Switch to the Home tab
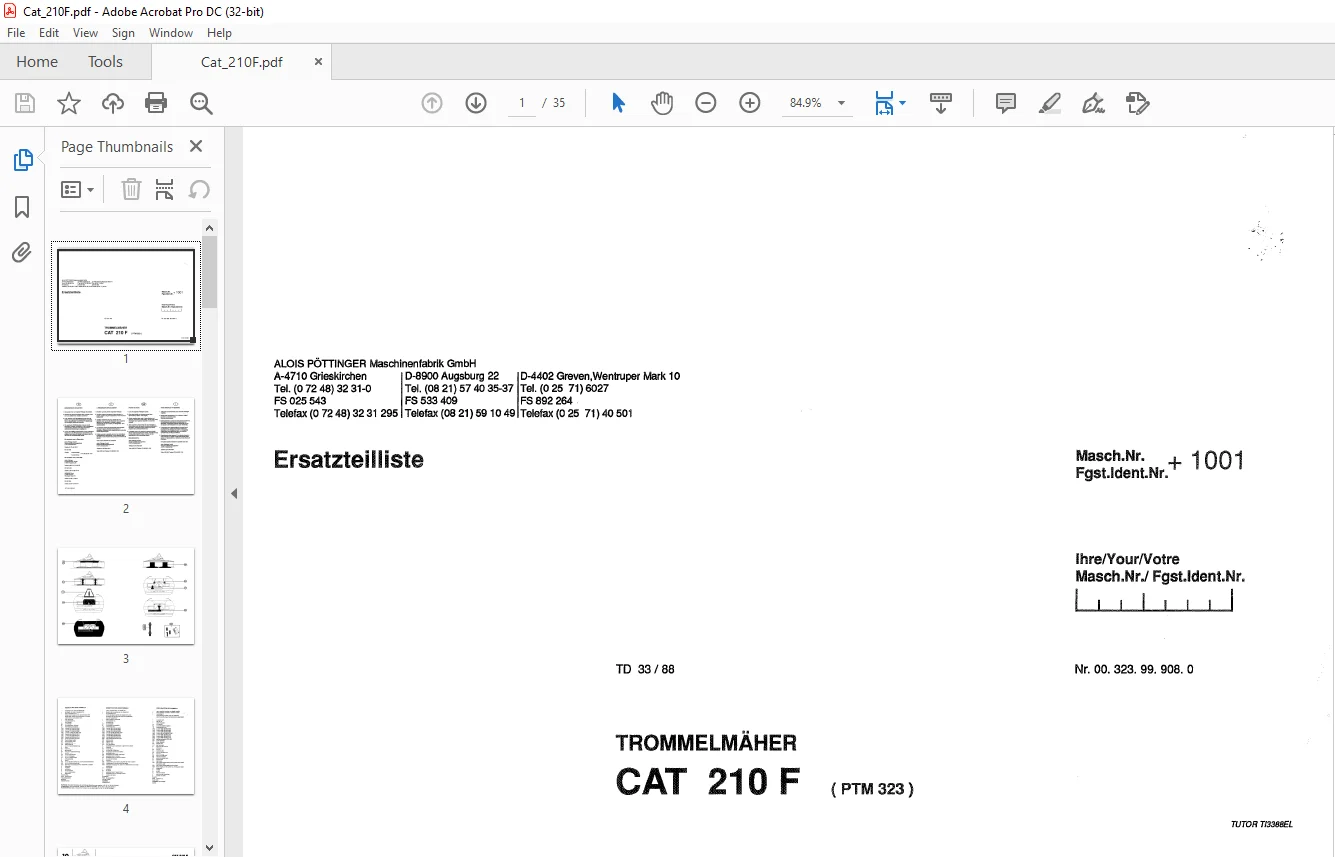This screenshot has height=857, width=1335. point(37,61)
